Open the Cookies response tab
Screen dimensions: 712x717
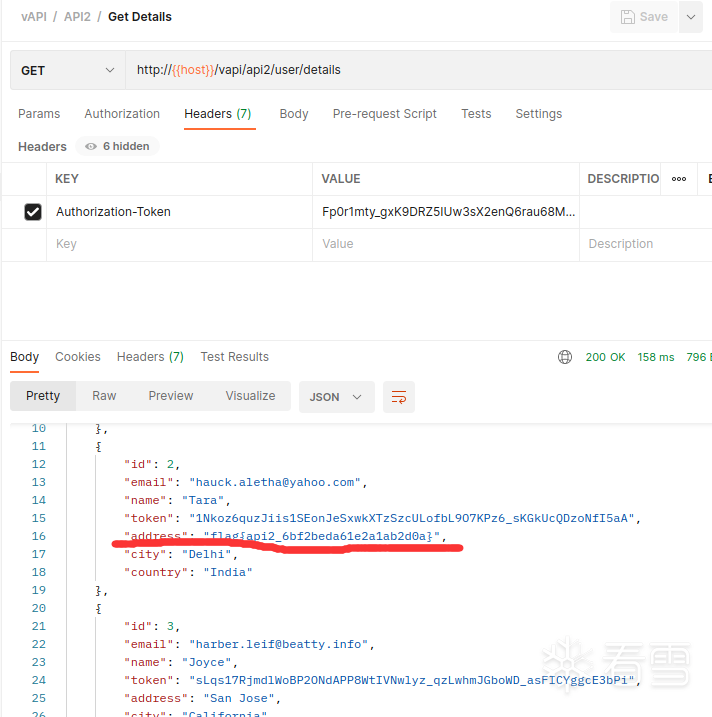click(78, 357)
